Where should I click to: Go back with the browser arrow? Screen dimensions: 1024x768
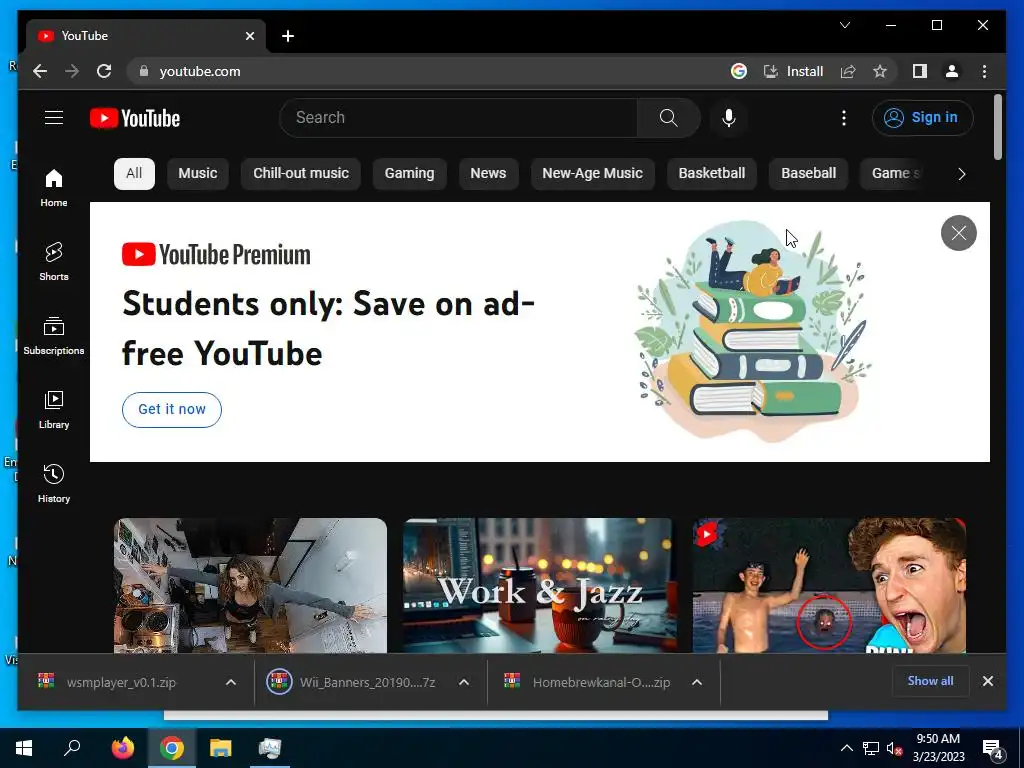pyautogui.click(x=40, y=71)
